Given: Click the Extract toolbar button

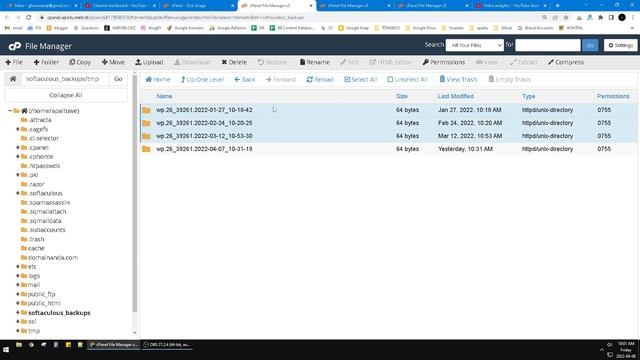Looking at the screenshot, I should tap(524, 62).
